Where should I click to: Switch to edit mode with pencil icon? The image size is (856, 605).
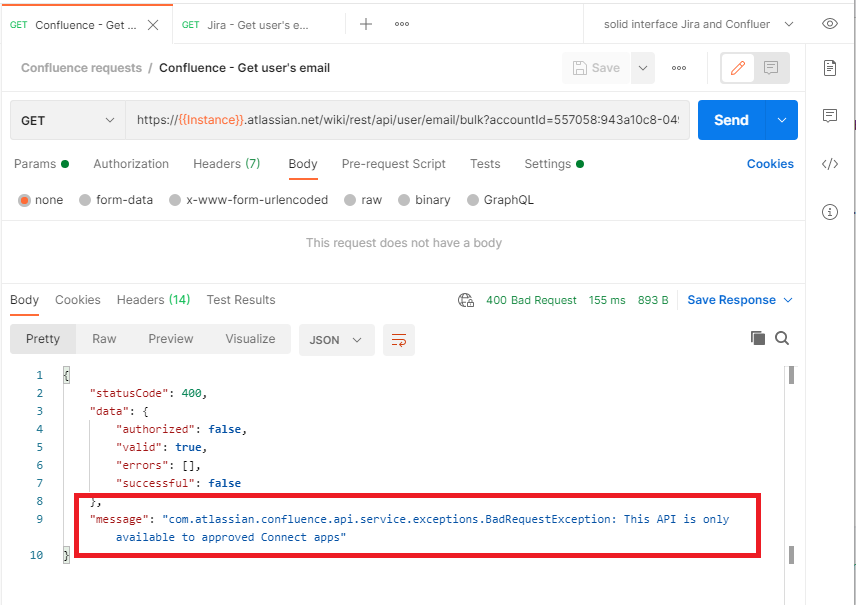738,68
